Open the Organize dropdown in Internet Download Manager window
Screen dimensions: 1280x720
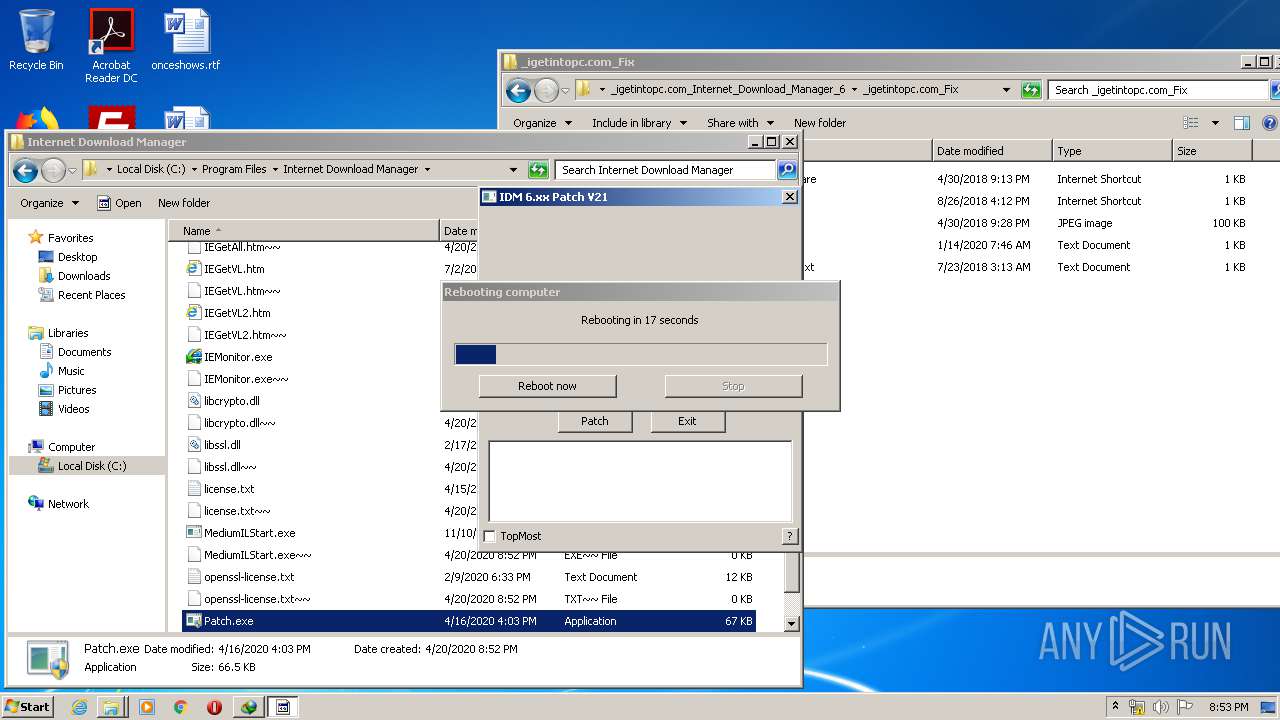pyautogui.click(x=49, y=203)
